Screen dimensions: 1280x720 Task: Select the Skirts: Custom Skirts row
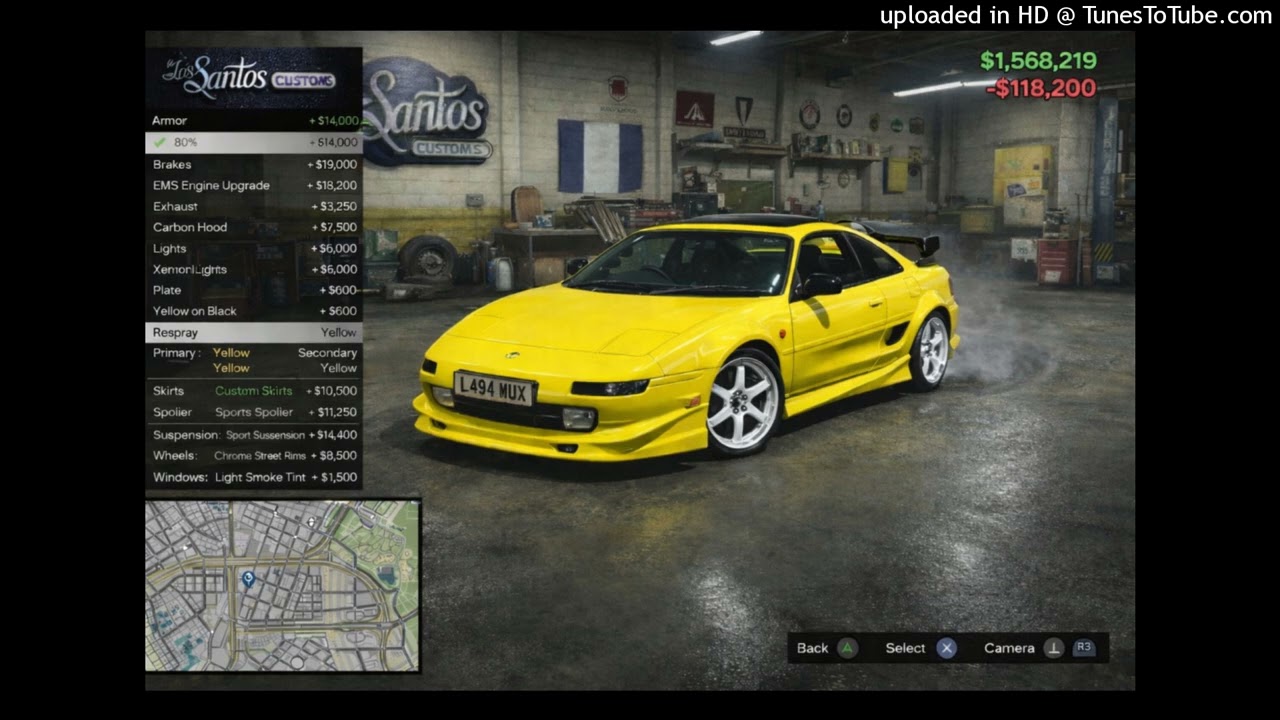[x=254, y=391]
